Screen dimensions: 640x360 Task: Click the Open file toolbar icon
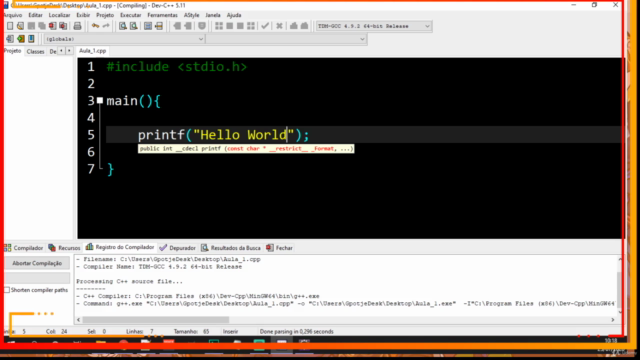coord(20,26)
